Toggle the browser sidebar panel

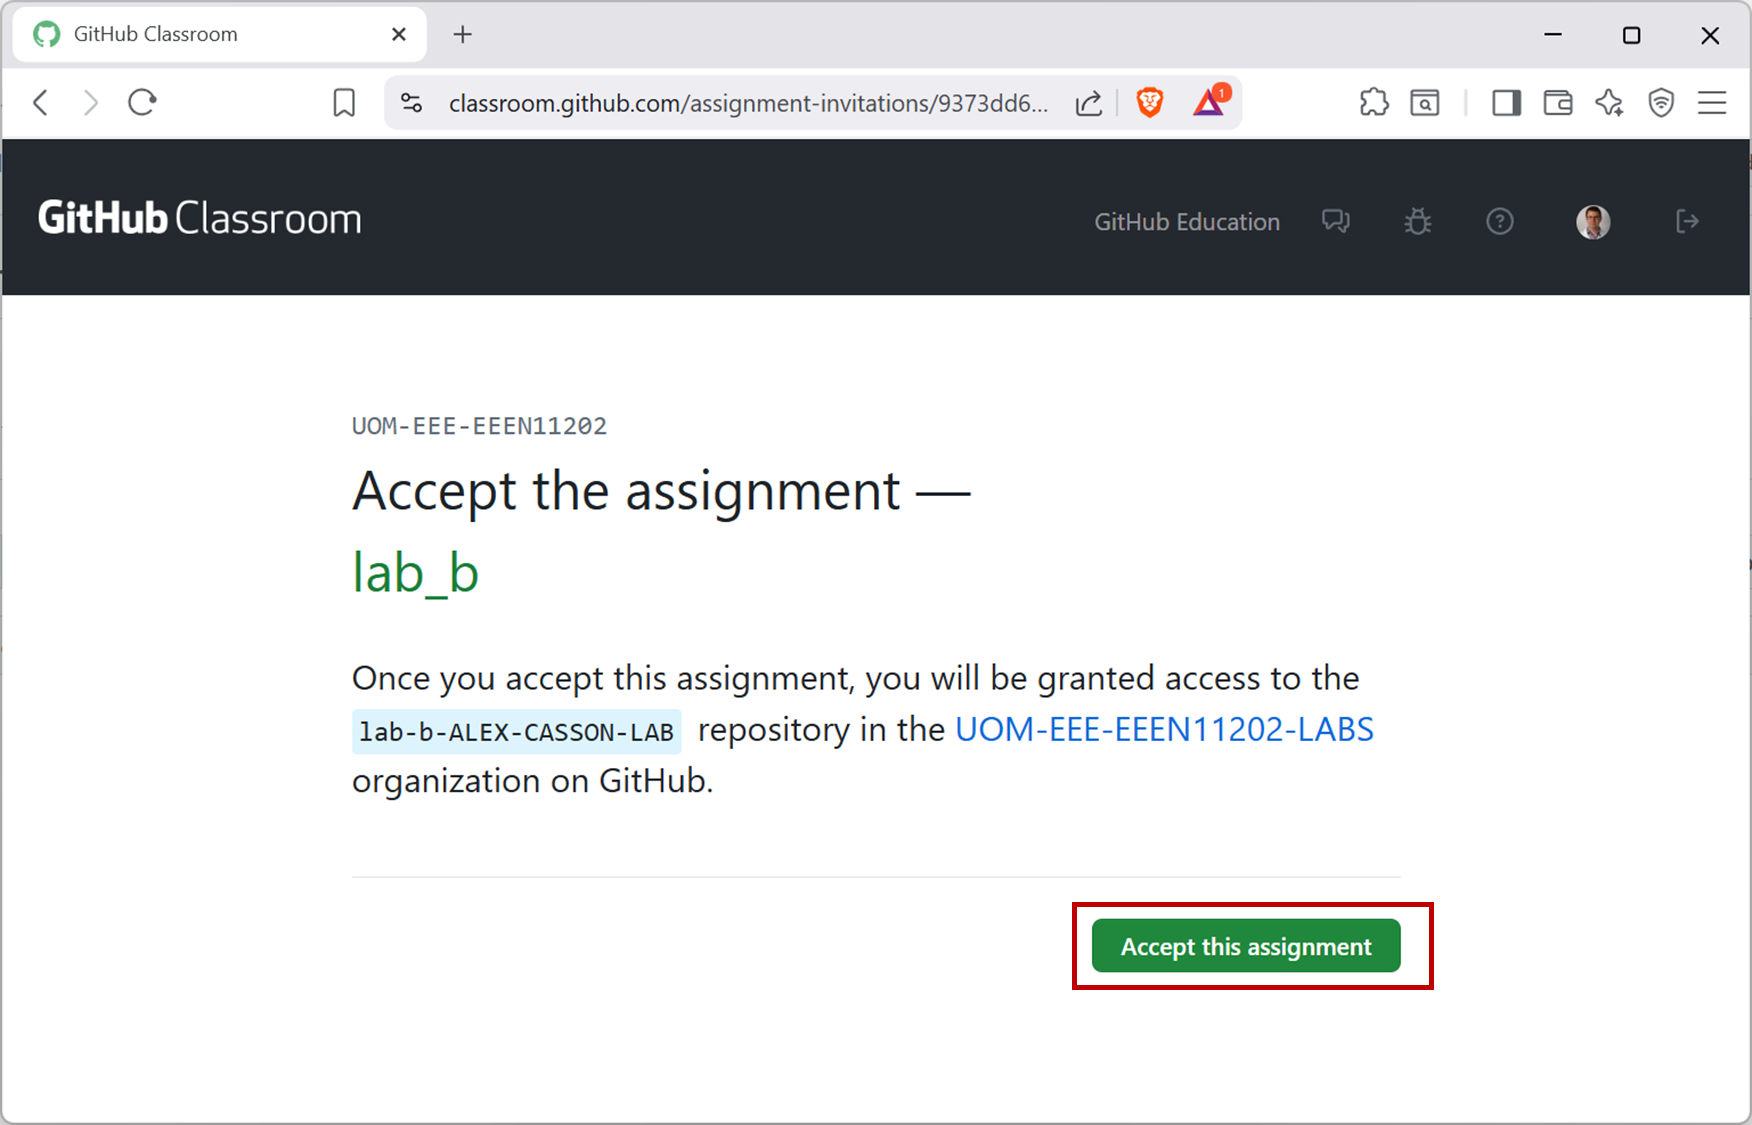point(1506,102)
